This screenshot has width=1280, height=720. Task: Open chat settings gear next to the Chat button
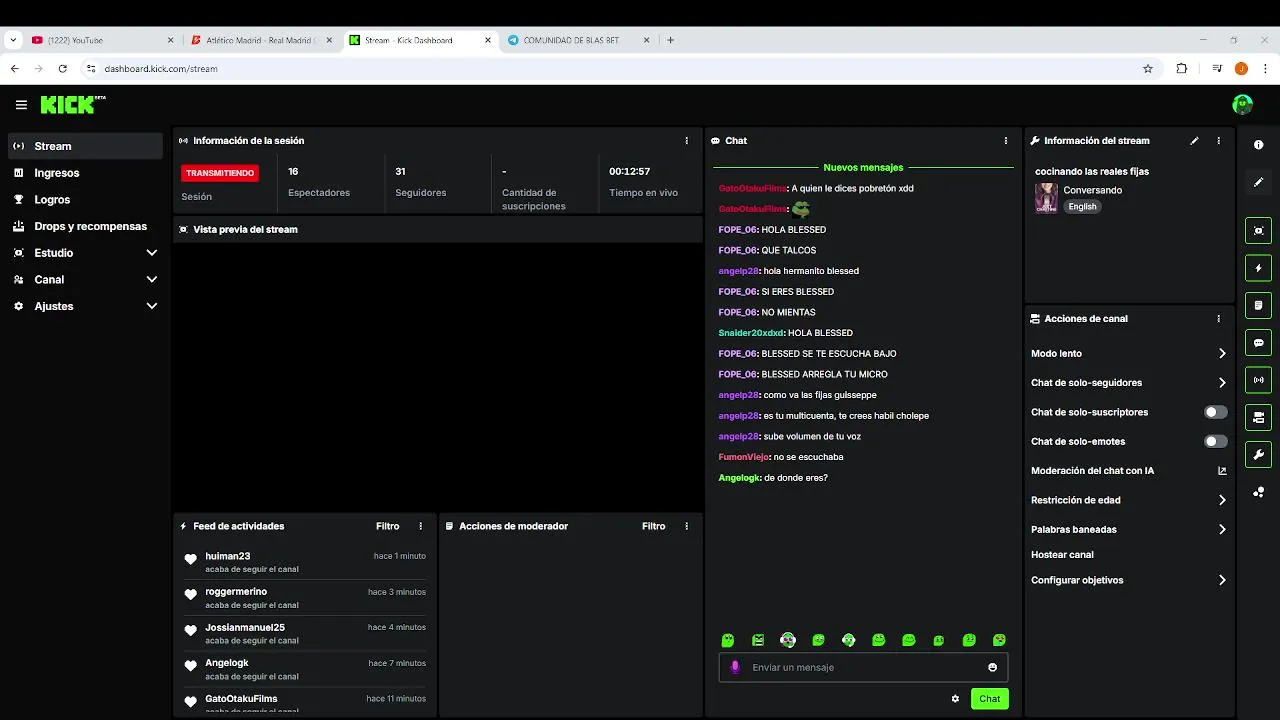pyautogui.click(x=955, y=699)
